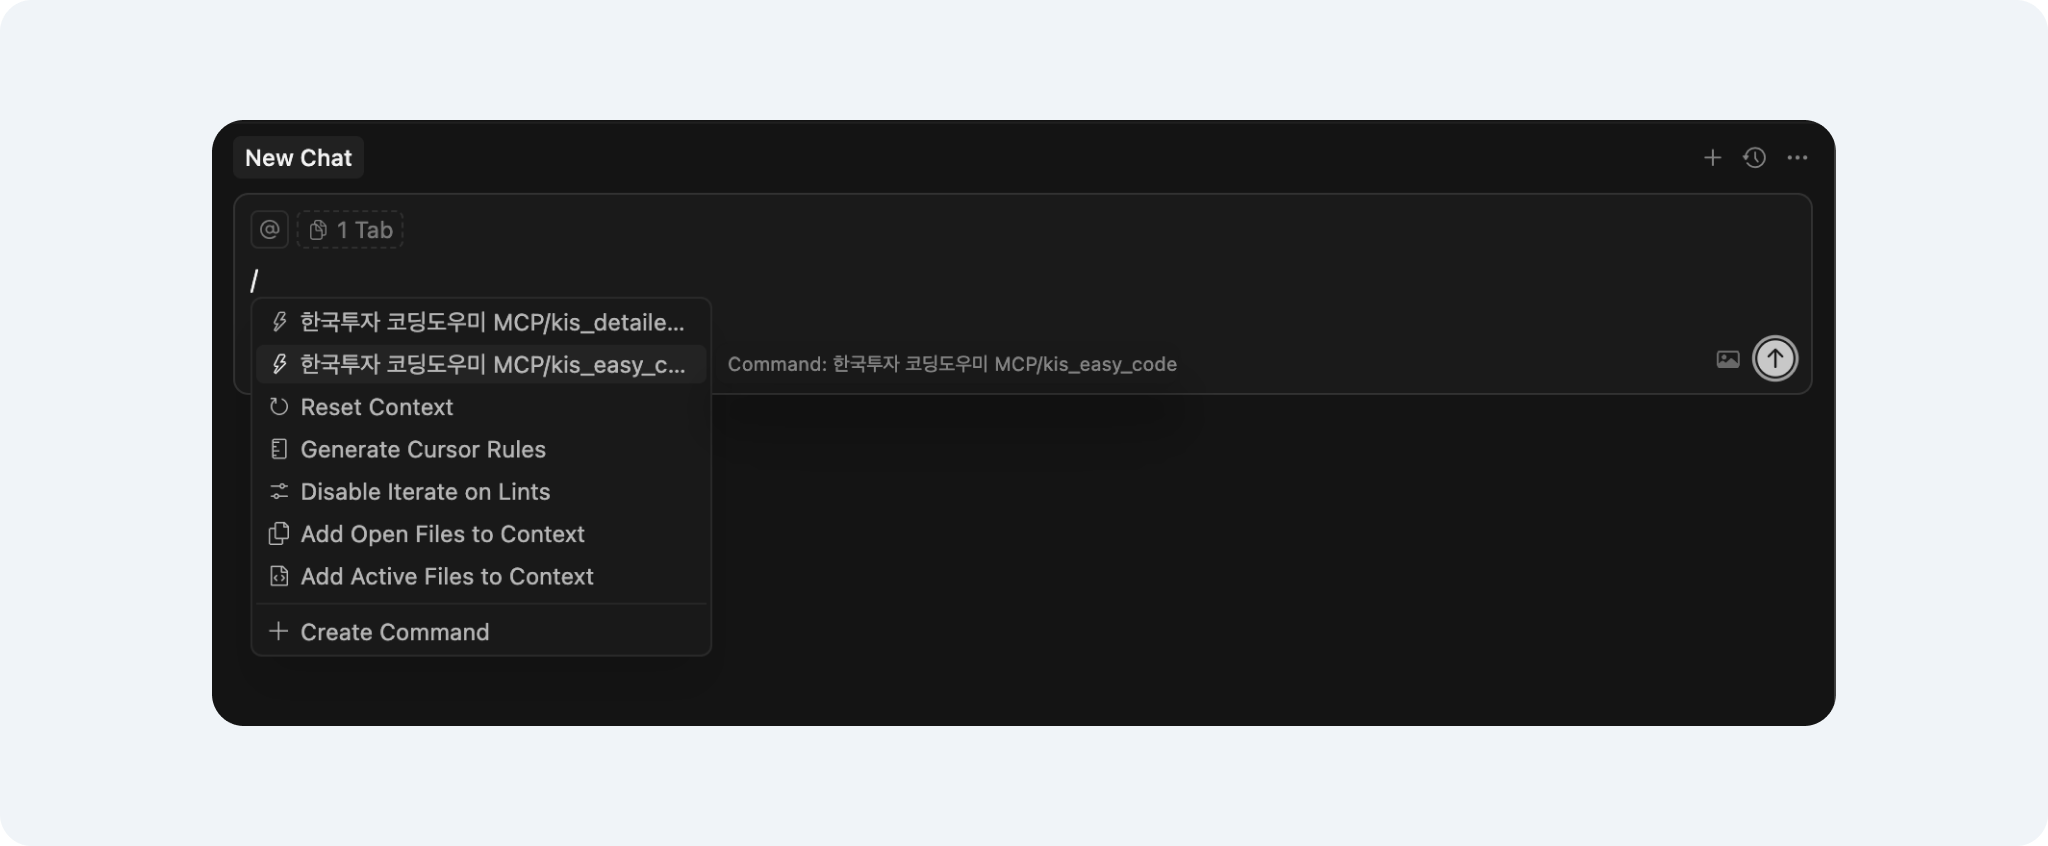
Task: Click Create Command option
Action: [x=481, y=632]
